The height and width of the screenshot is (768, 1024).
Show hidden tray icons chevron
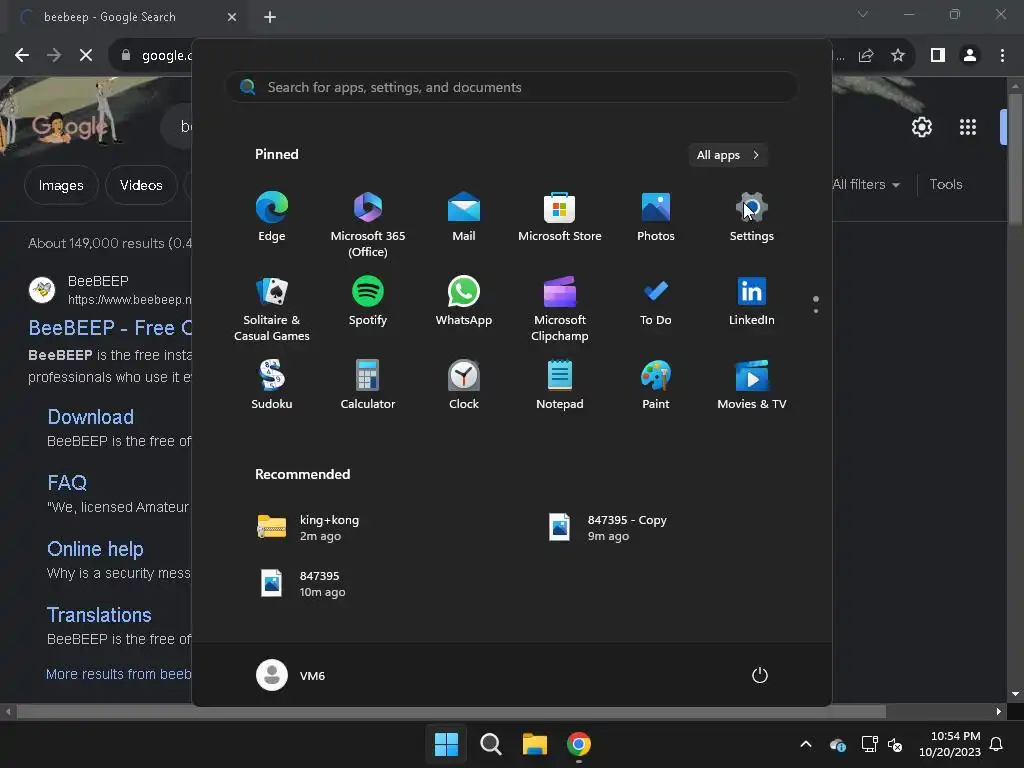click(806, 744)
